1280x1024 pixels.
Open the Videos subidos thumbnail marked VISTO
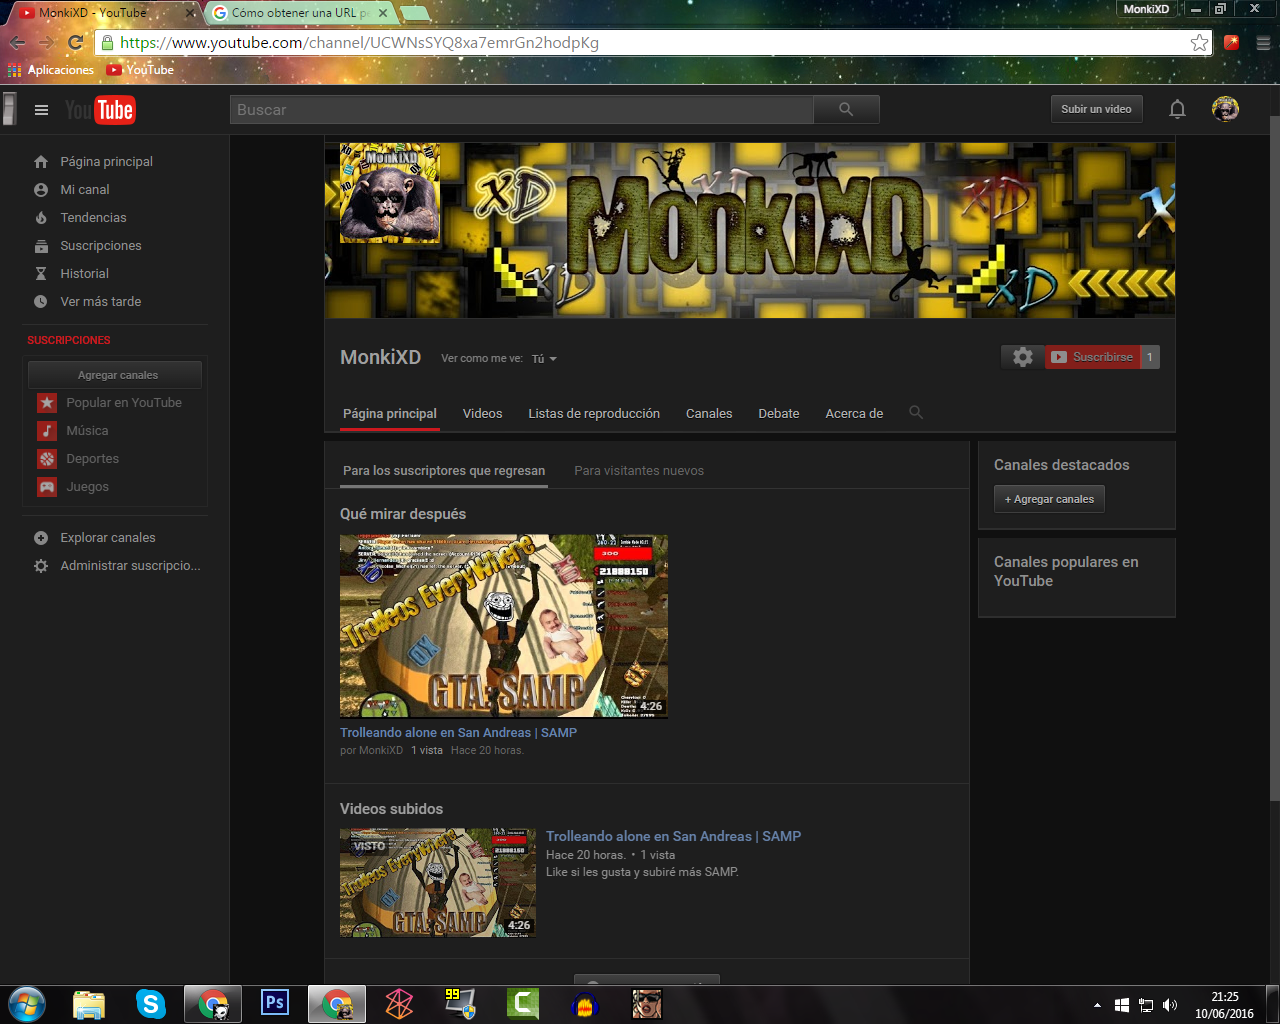point(438,882)
